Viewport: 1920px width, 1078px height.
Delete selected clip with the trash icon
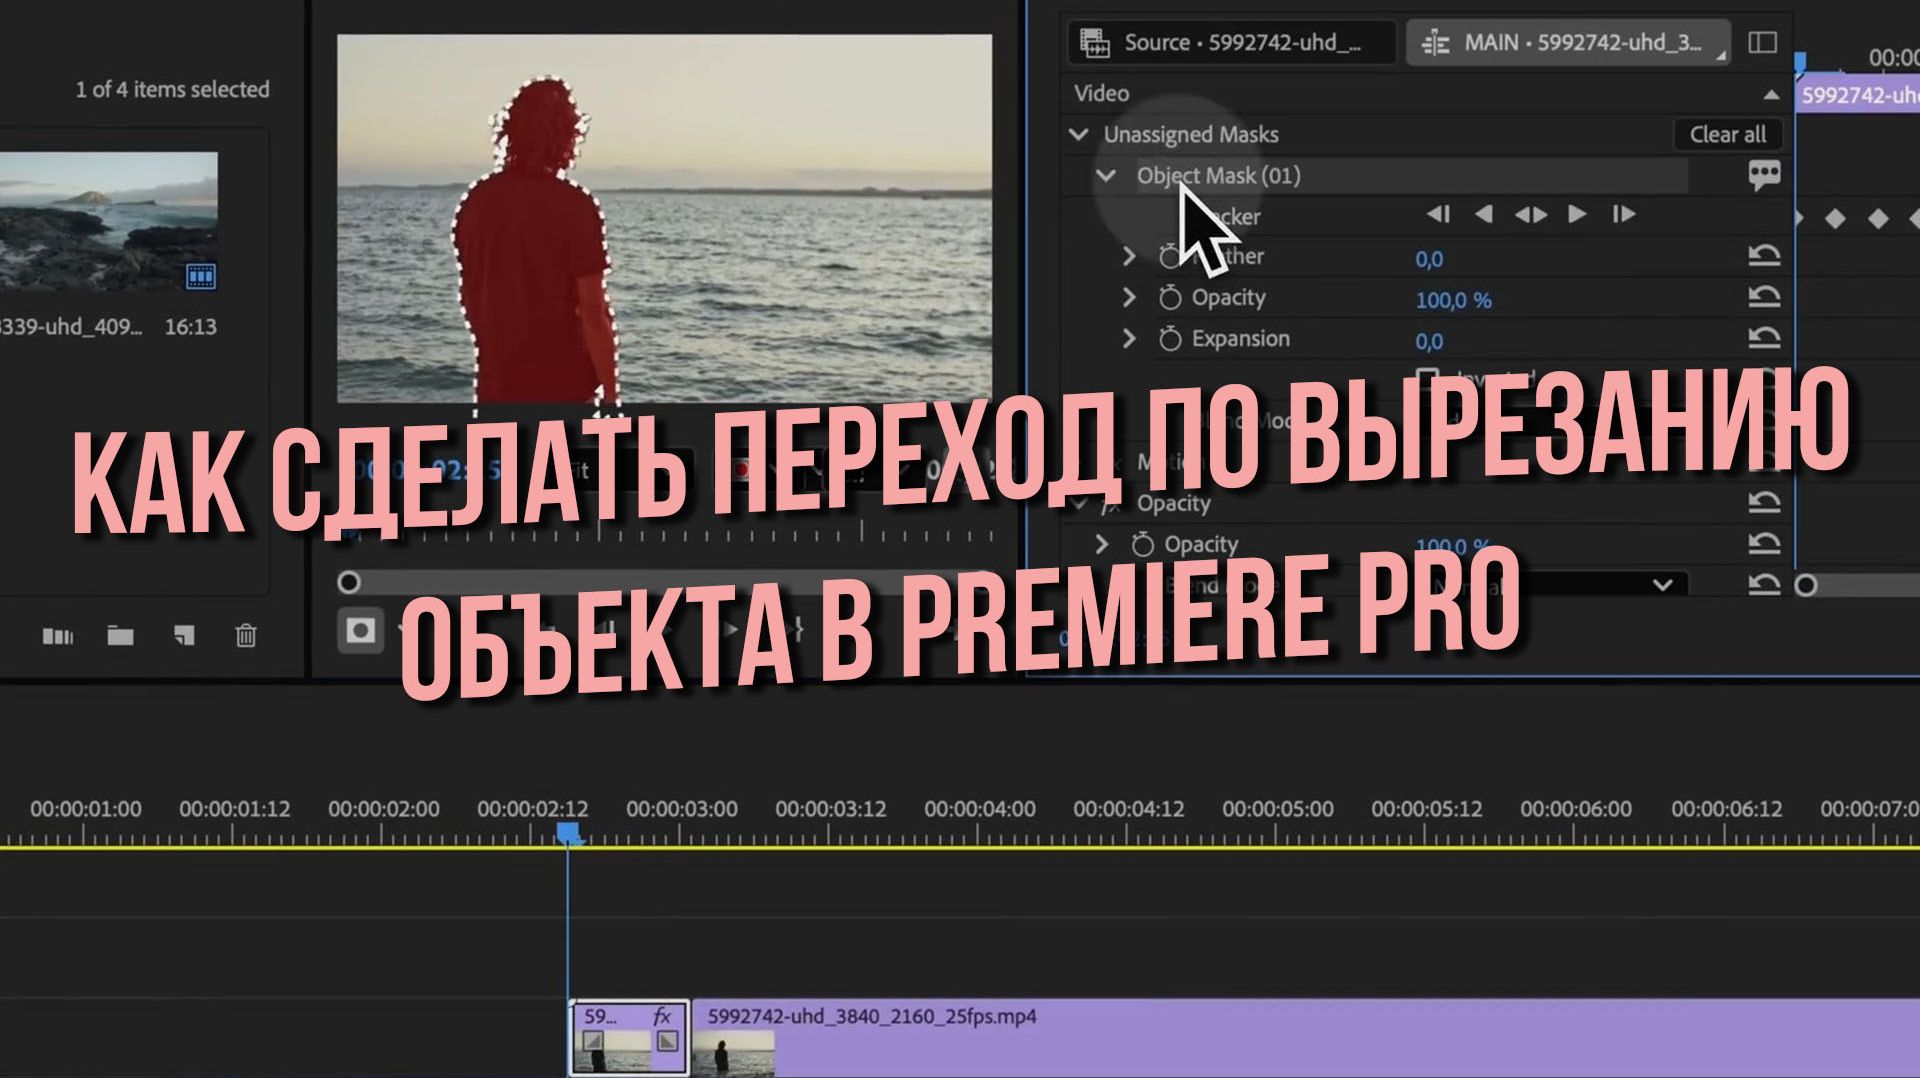click(245, 636)
